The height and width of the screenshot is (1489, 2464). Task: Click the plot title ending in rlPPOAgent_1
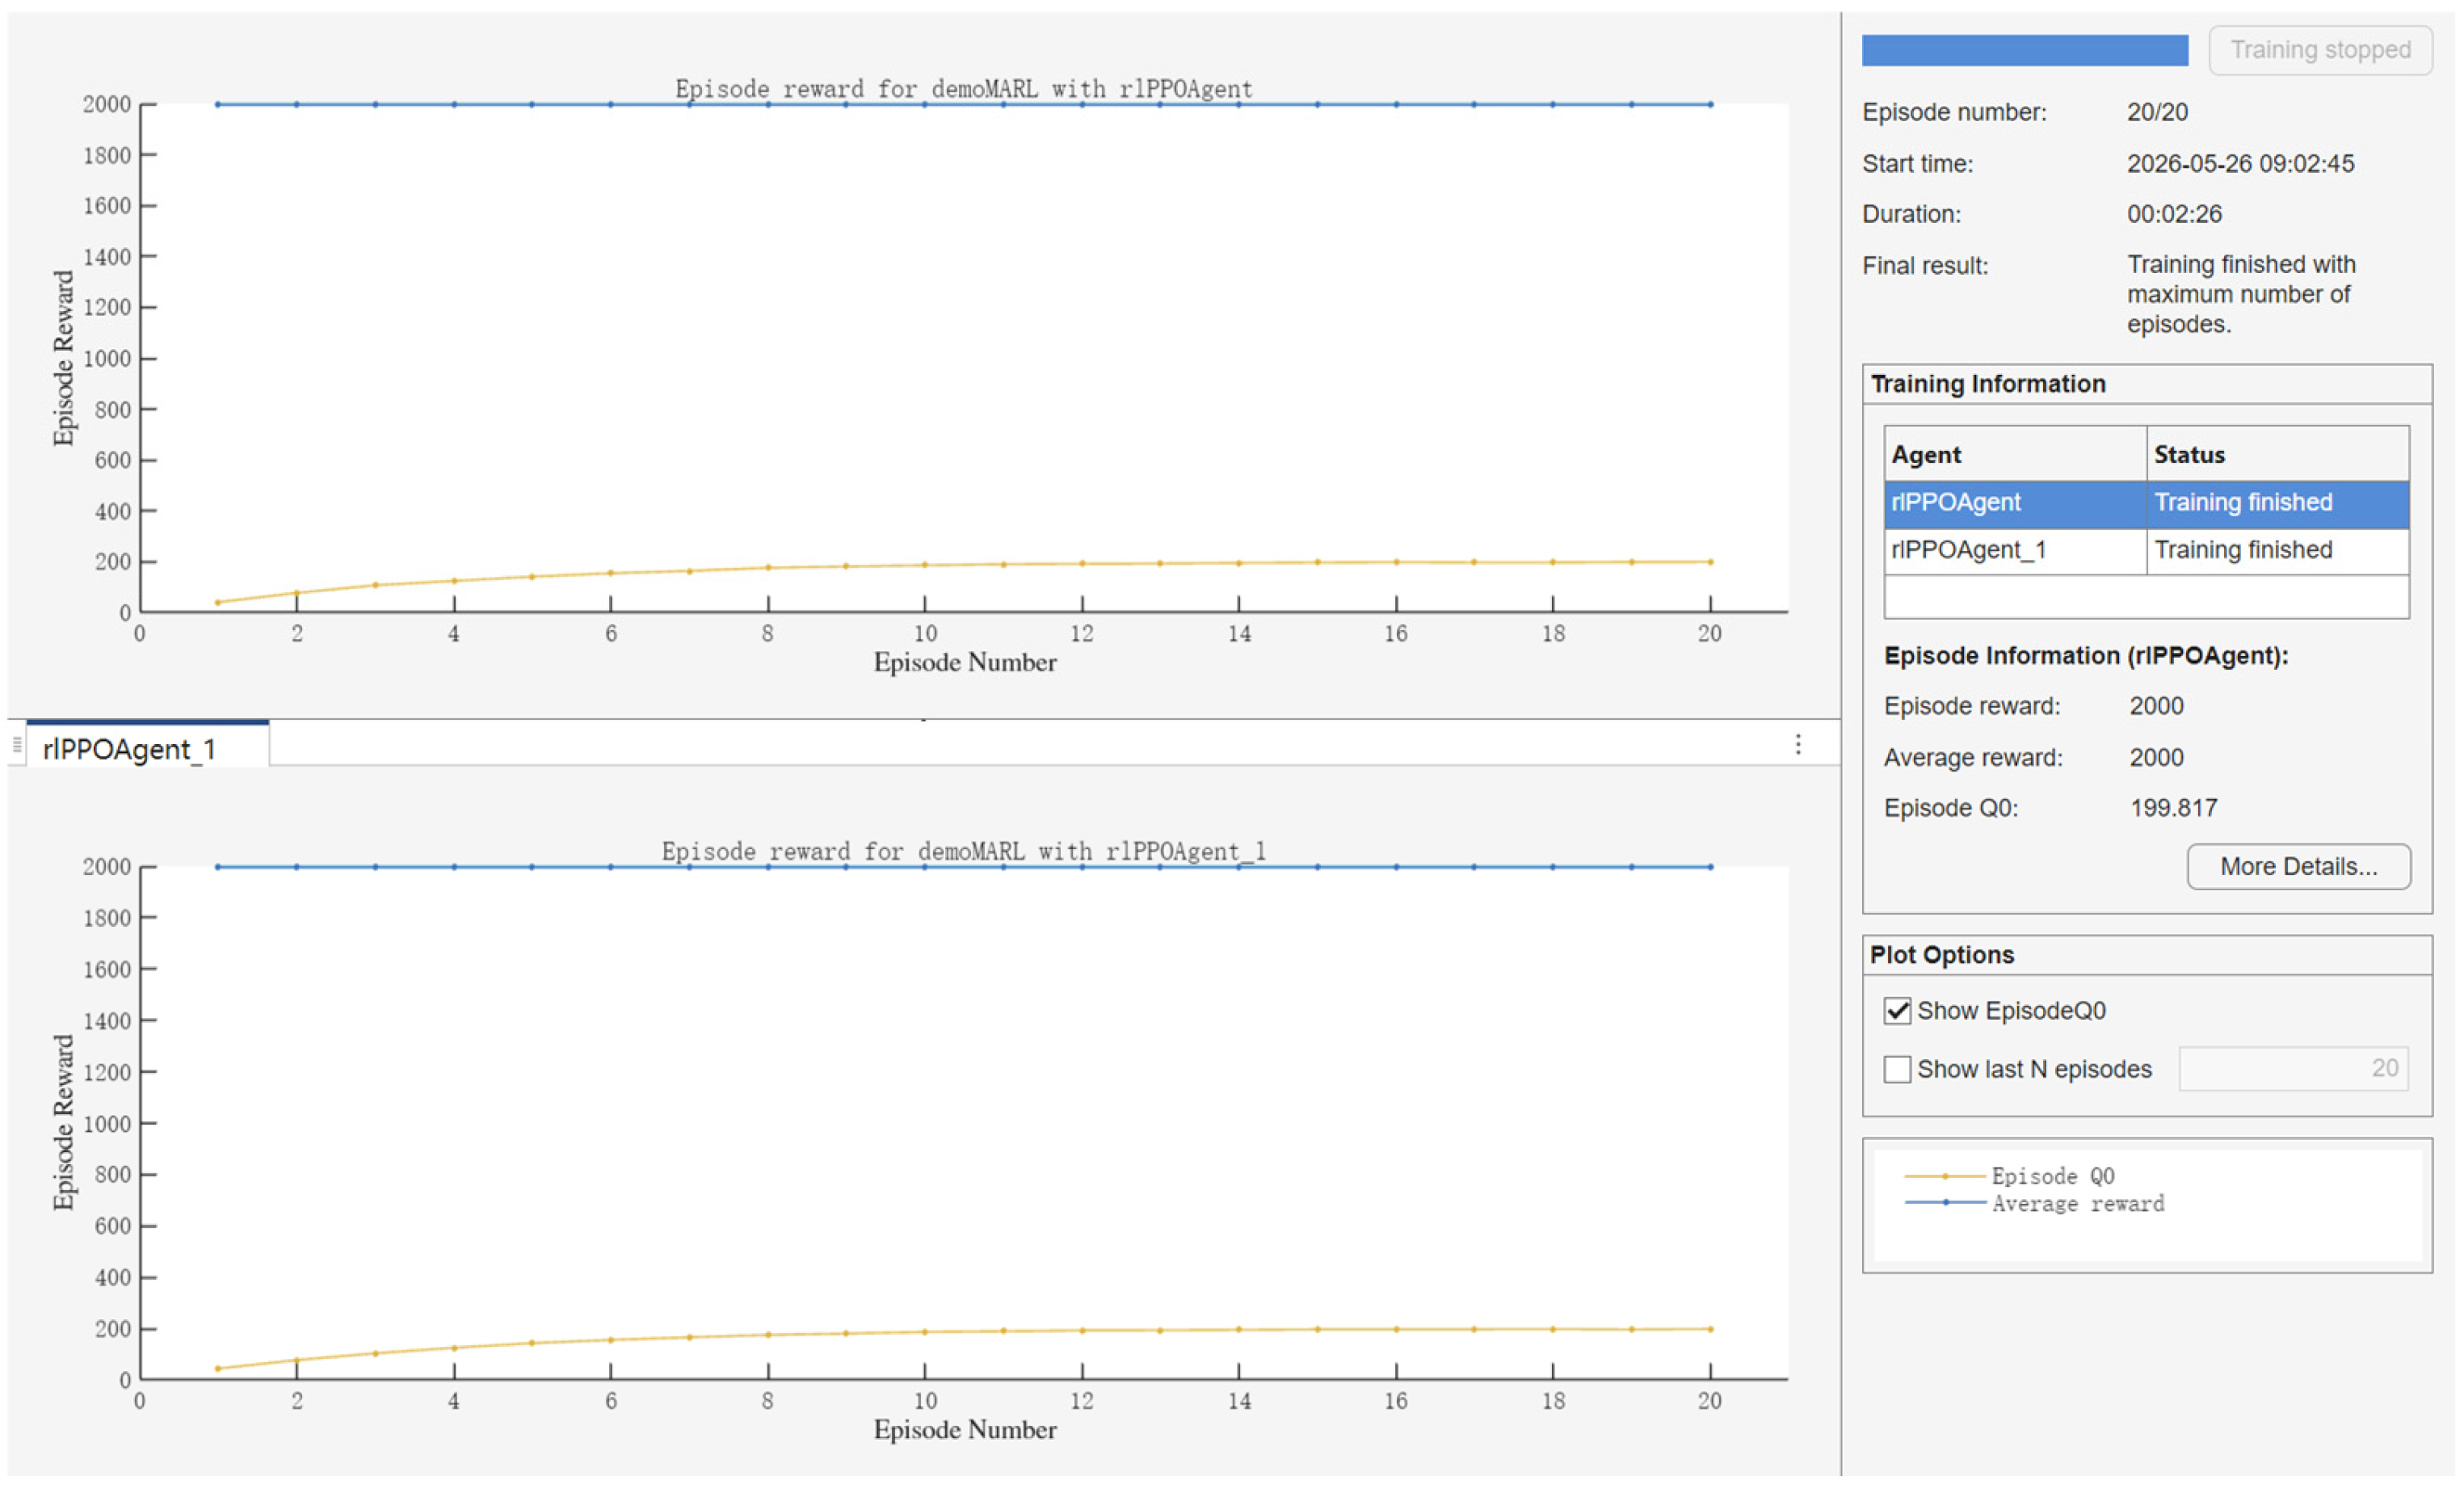pyautogui.click(x=964, y=852)
